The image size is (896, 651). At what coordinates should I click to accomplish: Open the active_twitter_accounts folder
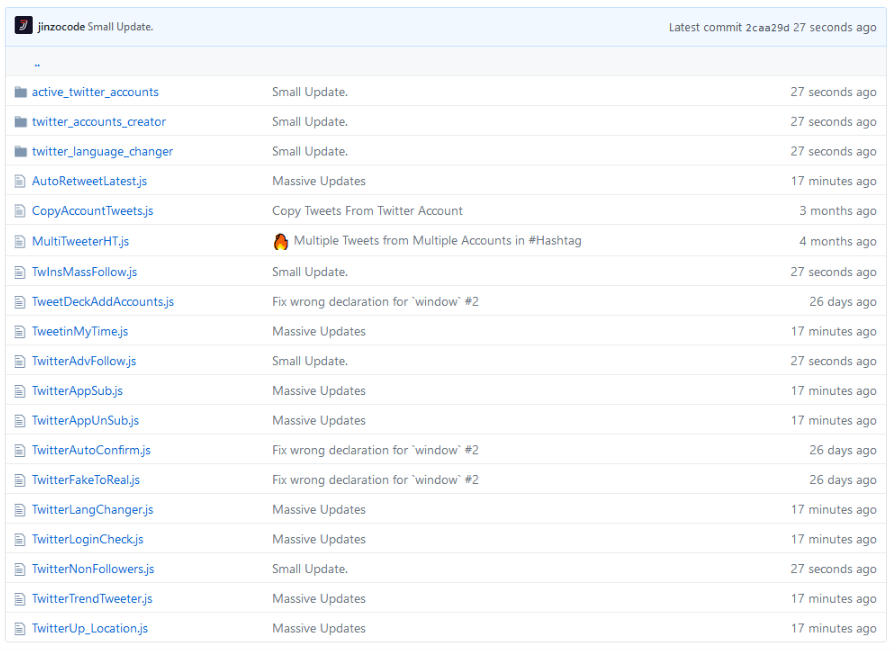[95, 92]
